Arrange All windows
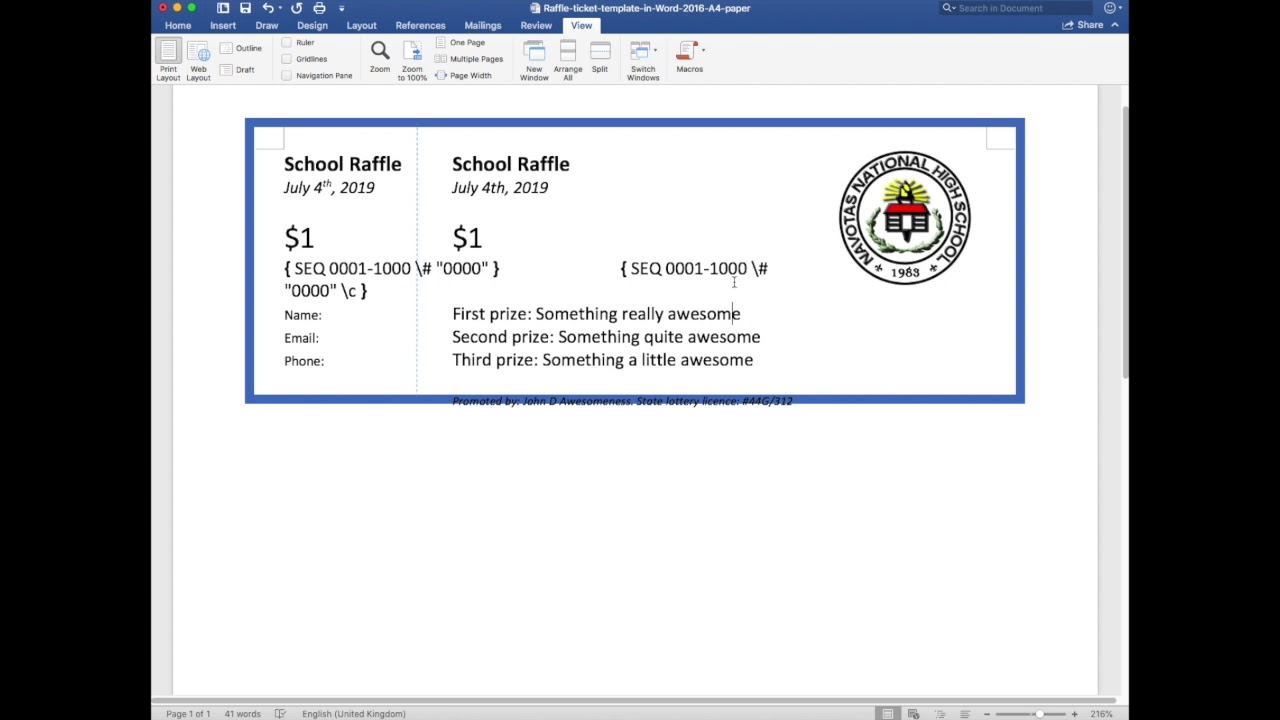 568,60
